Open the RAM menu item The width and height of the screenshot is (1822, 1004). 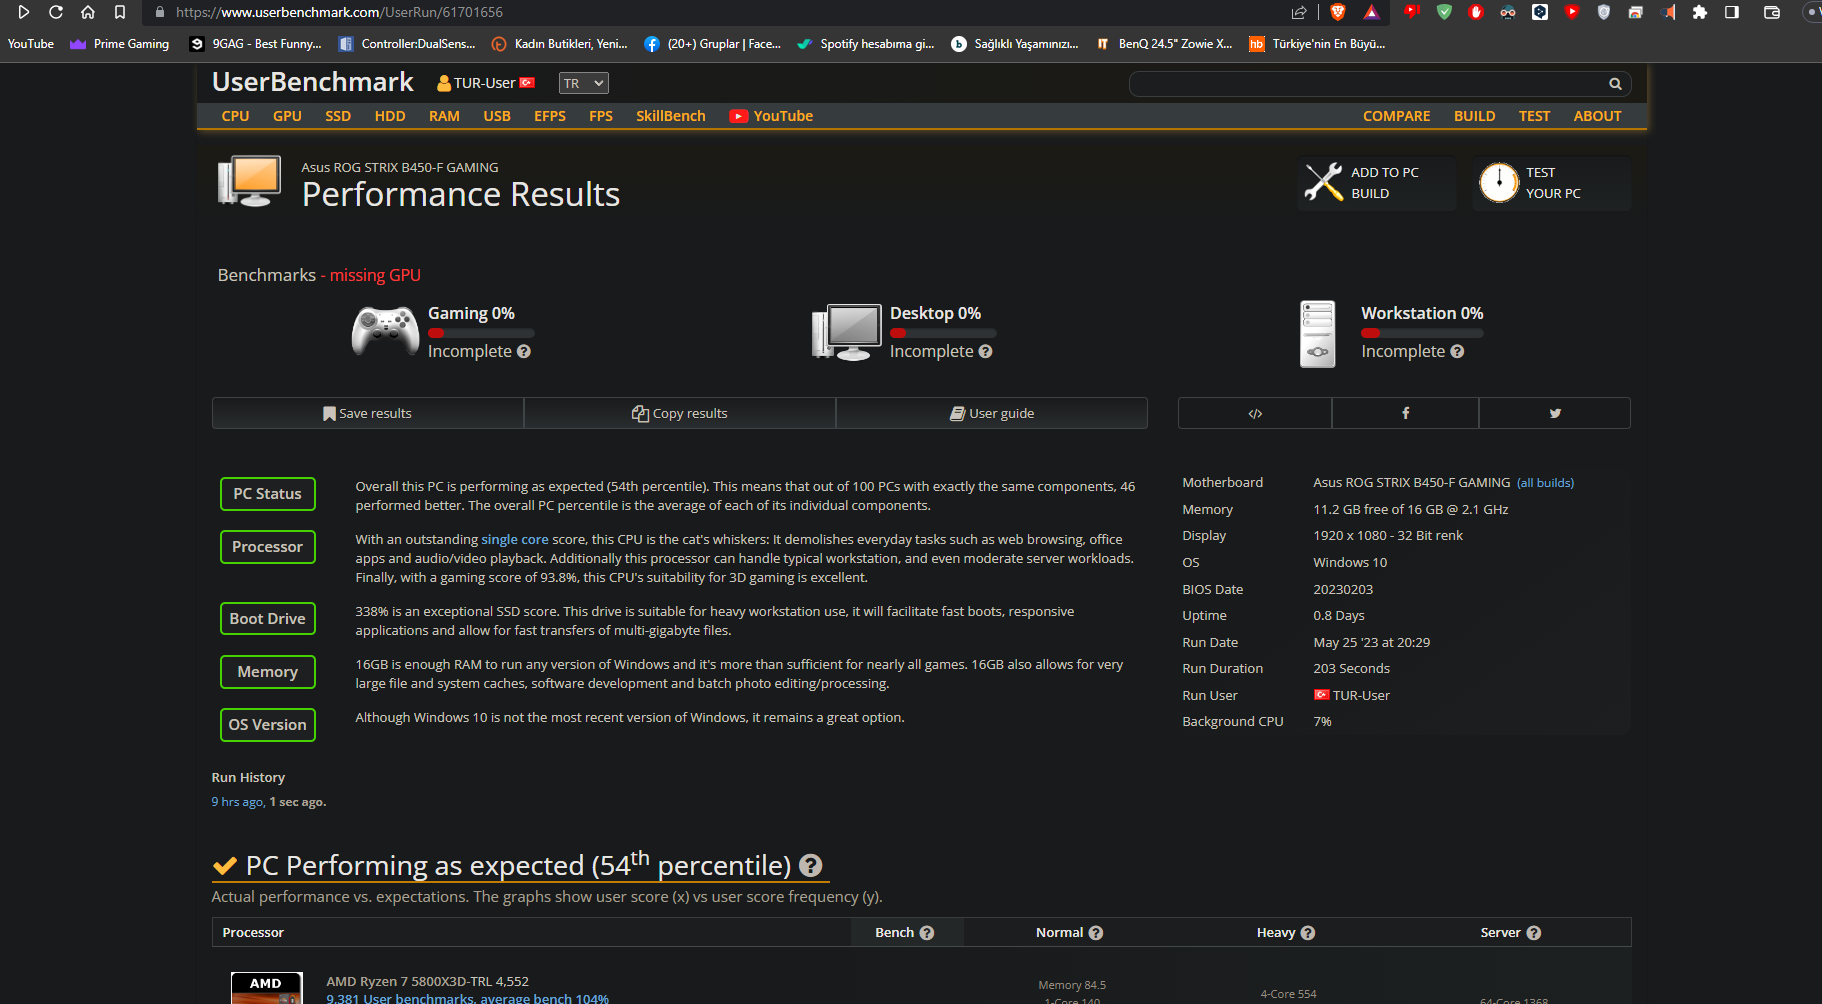pos(444,116)
